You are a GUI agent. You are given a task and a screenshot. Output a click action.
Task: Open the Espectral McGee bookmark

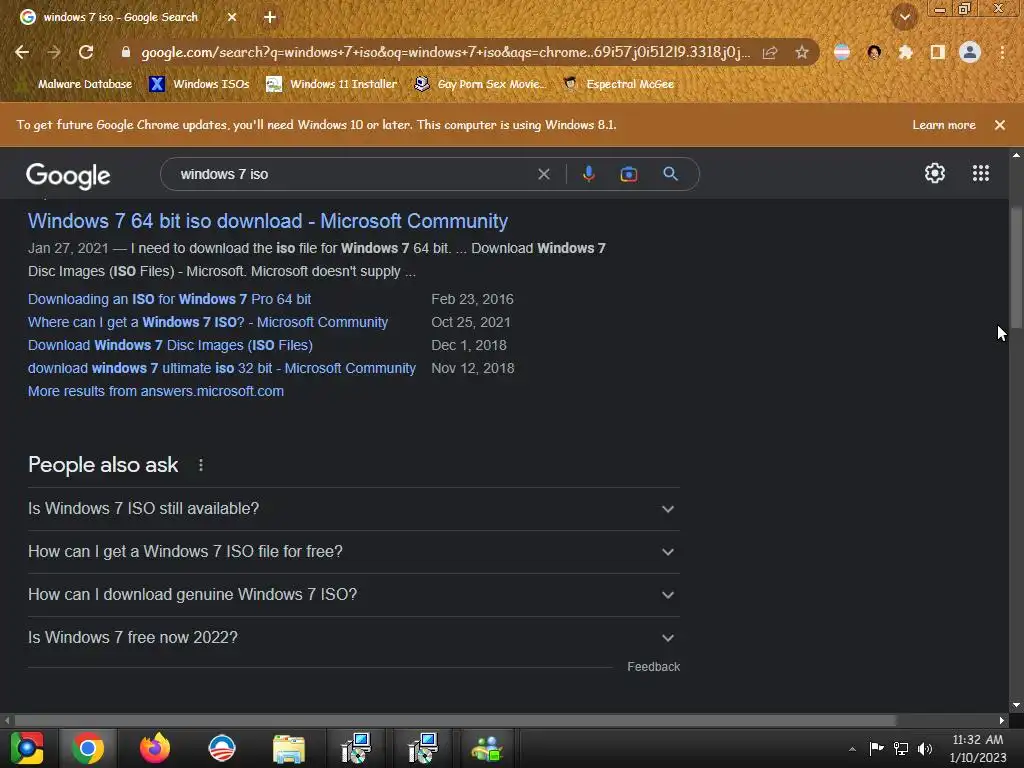pos(618,84)
